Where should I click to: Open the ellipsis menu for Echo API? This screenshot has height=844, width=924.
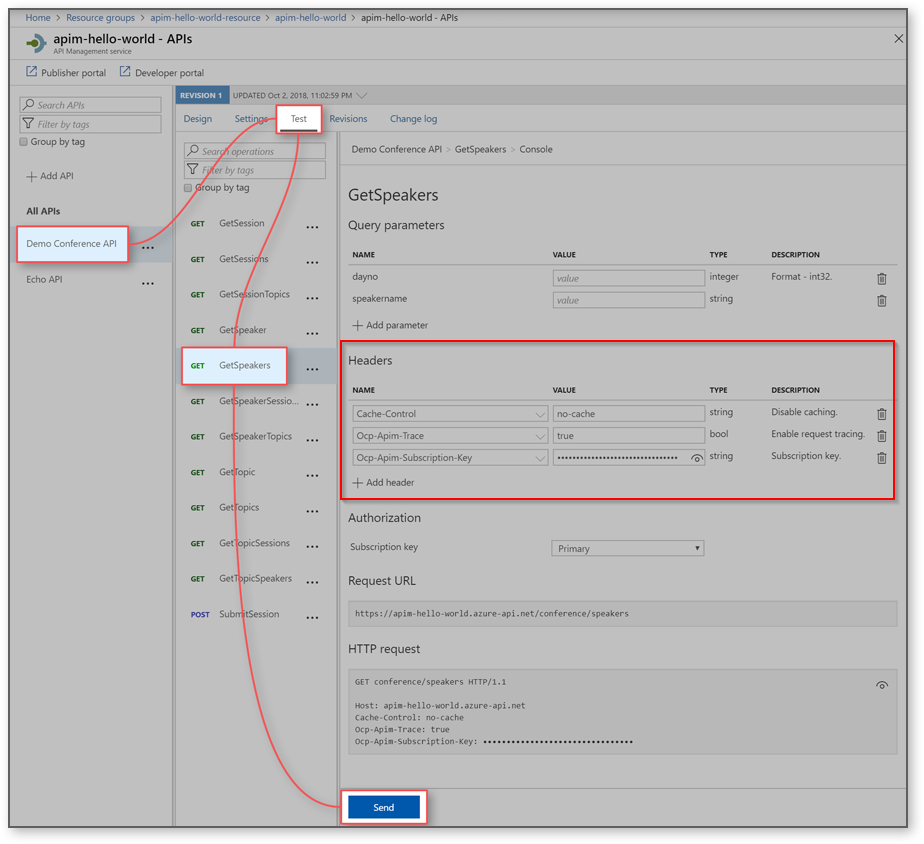point(147,281)
